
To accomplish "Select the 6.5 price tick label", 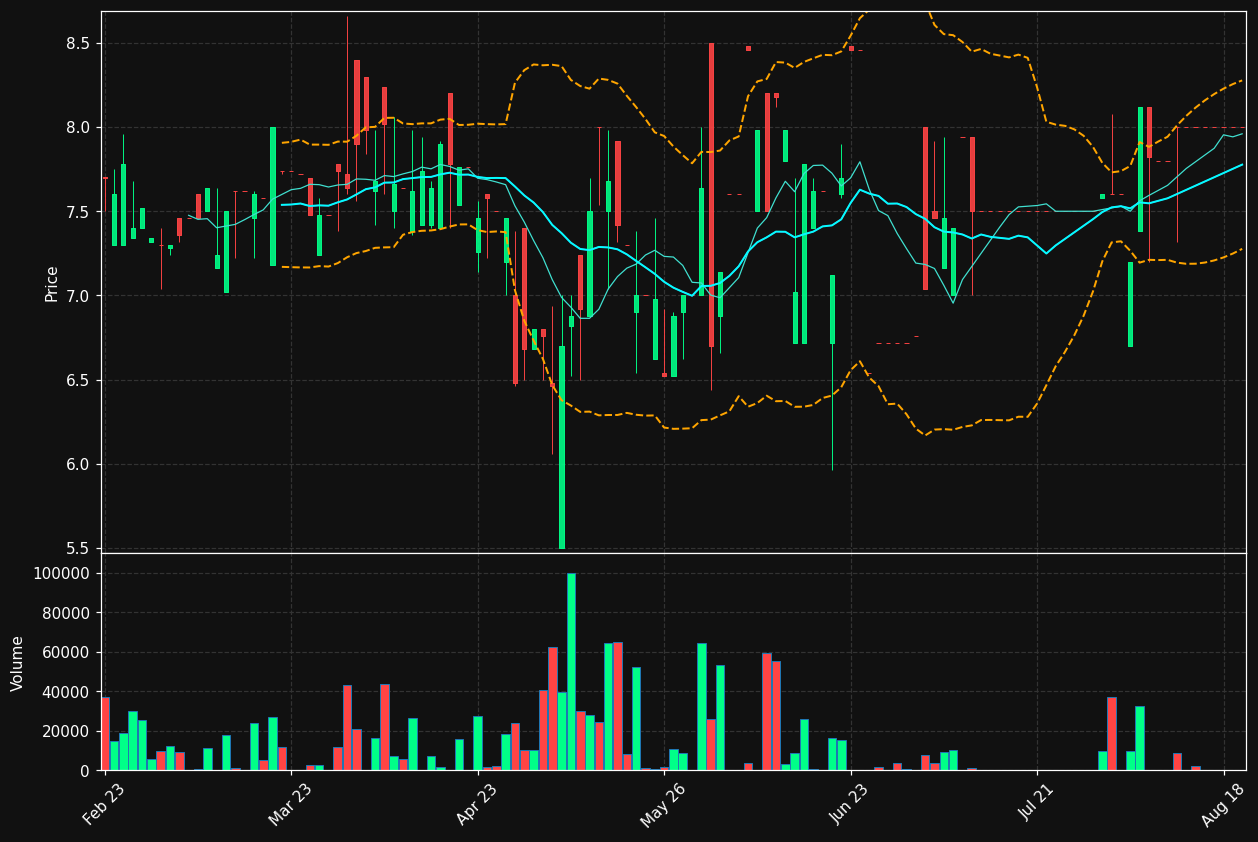I will click(78, 381).
